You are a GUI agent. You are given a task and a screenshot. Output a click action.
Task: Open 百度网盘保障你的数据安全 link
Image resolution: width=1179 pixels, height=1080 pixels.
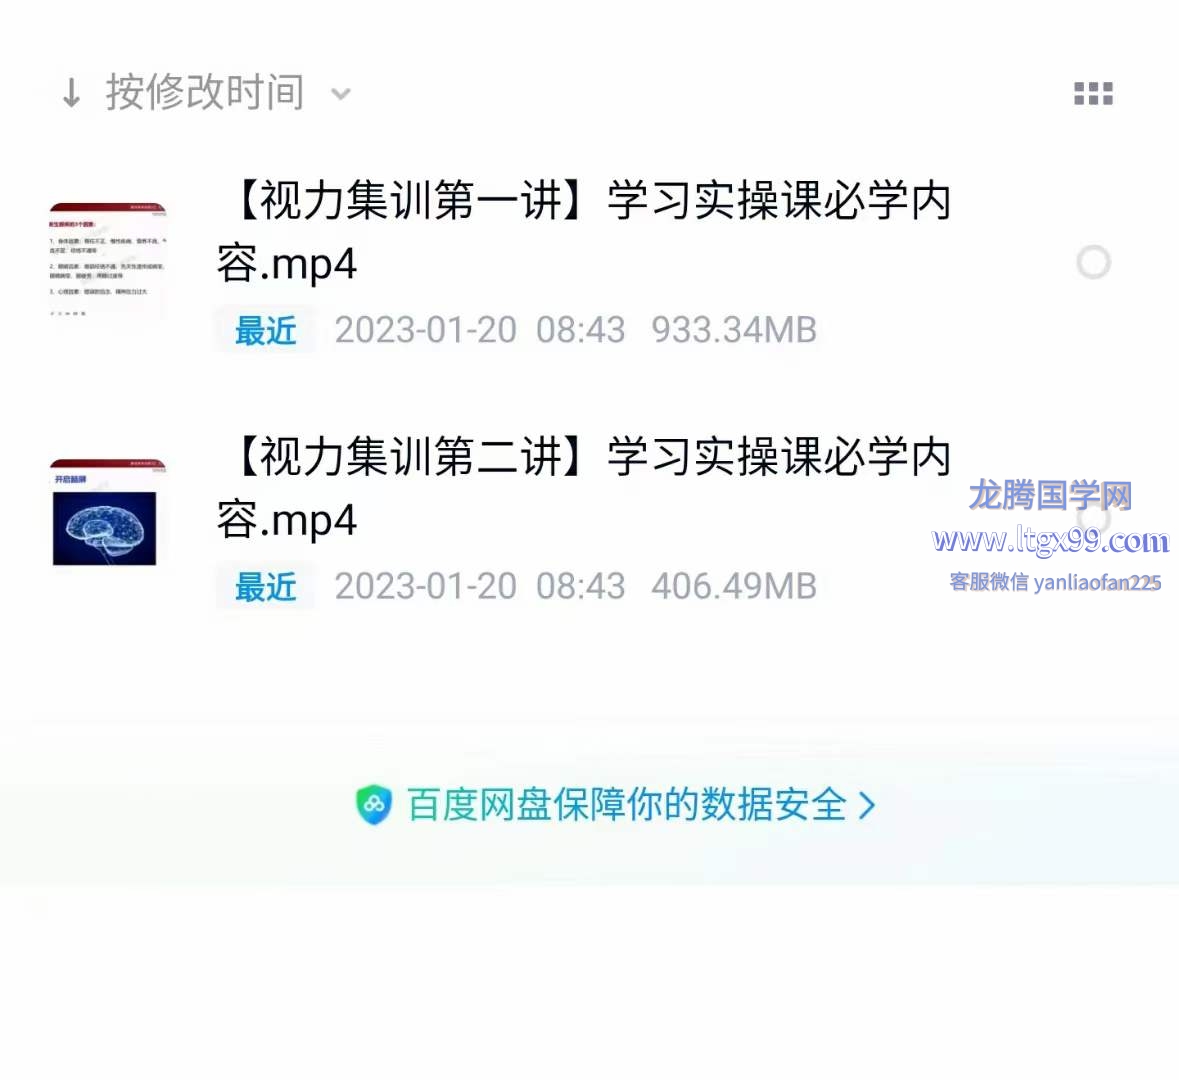(627, 805)
